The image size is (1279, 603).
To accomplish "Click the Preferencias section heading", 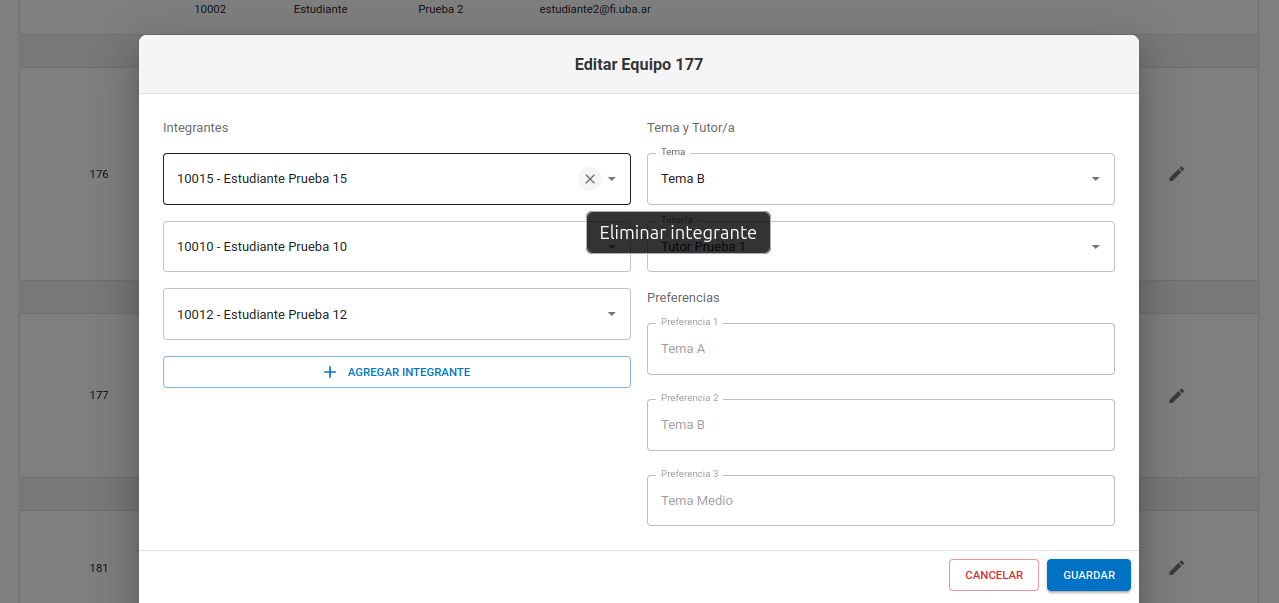I will tap(683, 298).
